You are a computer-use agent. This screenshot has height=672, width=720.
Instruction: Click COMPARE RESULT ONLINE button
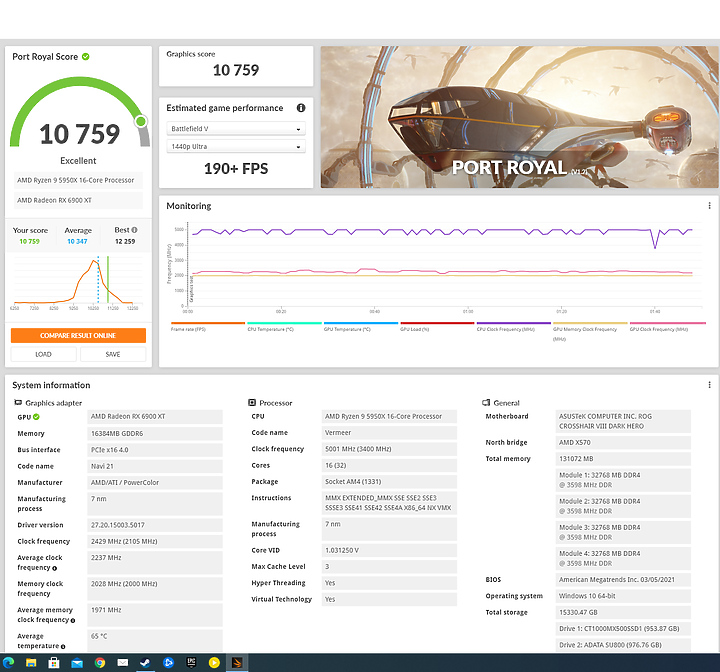78,335
